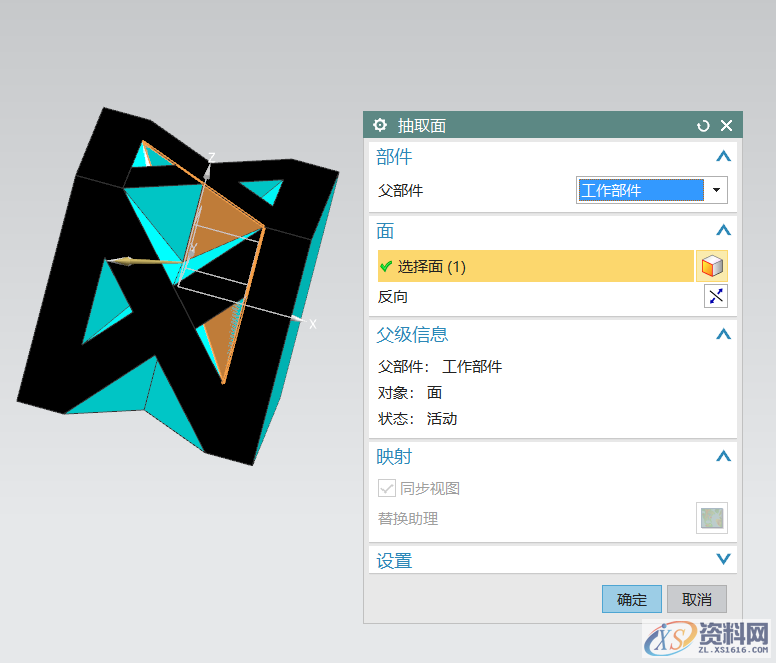
Task: Confirm with the 确定 button
Action: [x=631, y=599]
